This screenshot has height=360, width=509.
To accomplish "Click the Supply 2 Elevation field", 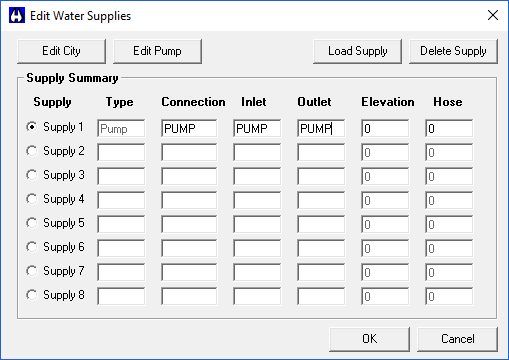I will coord(385,152).
